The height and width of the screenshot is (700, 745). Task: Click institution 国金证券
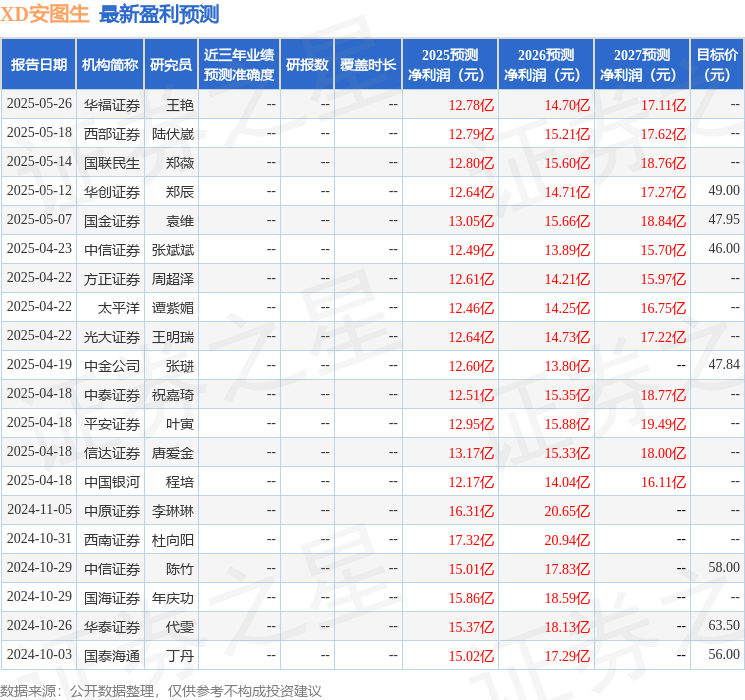(x=112, y=221)
